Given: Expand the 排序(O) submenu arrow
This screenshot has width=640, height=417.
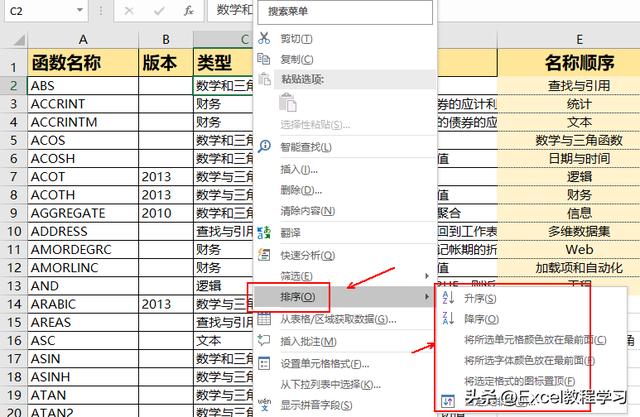Looking at the screenshot, I should click(427, 296).
